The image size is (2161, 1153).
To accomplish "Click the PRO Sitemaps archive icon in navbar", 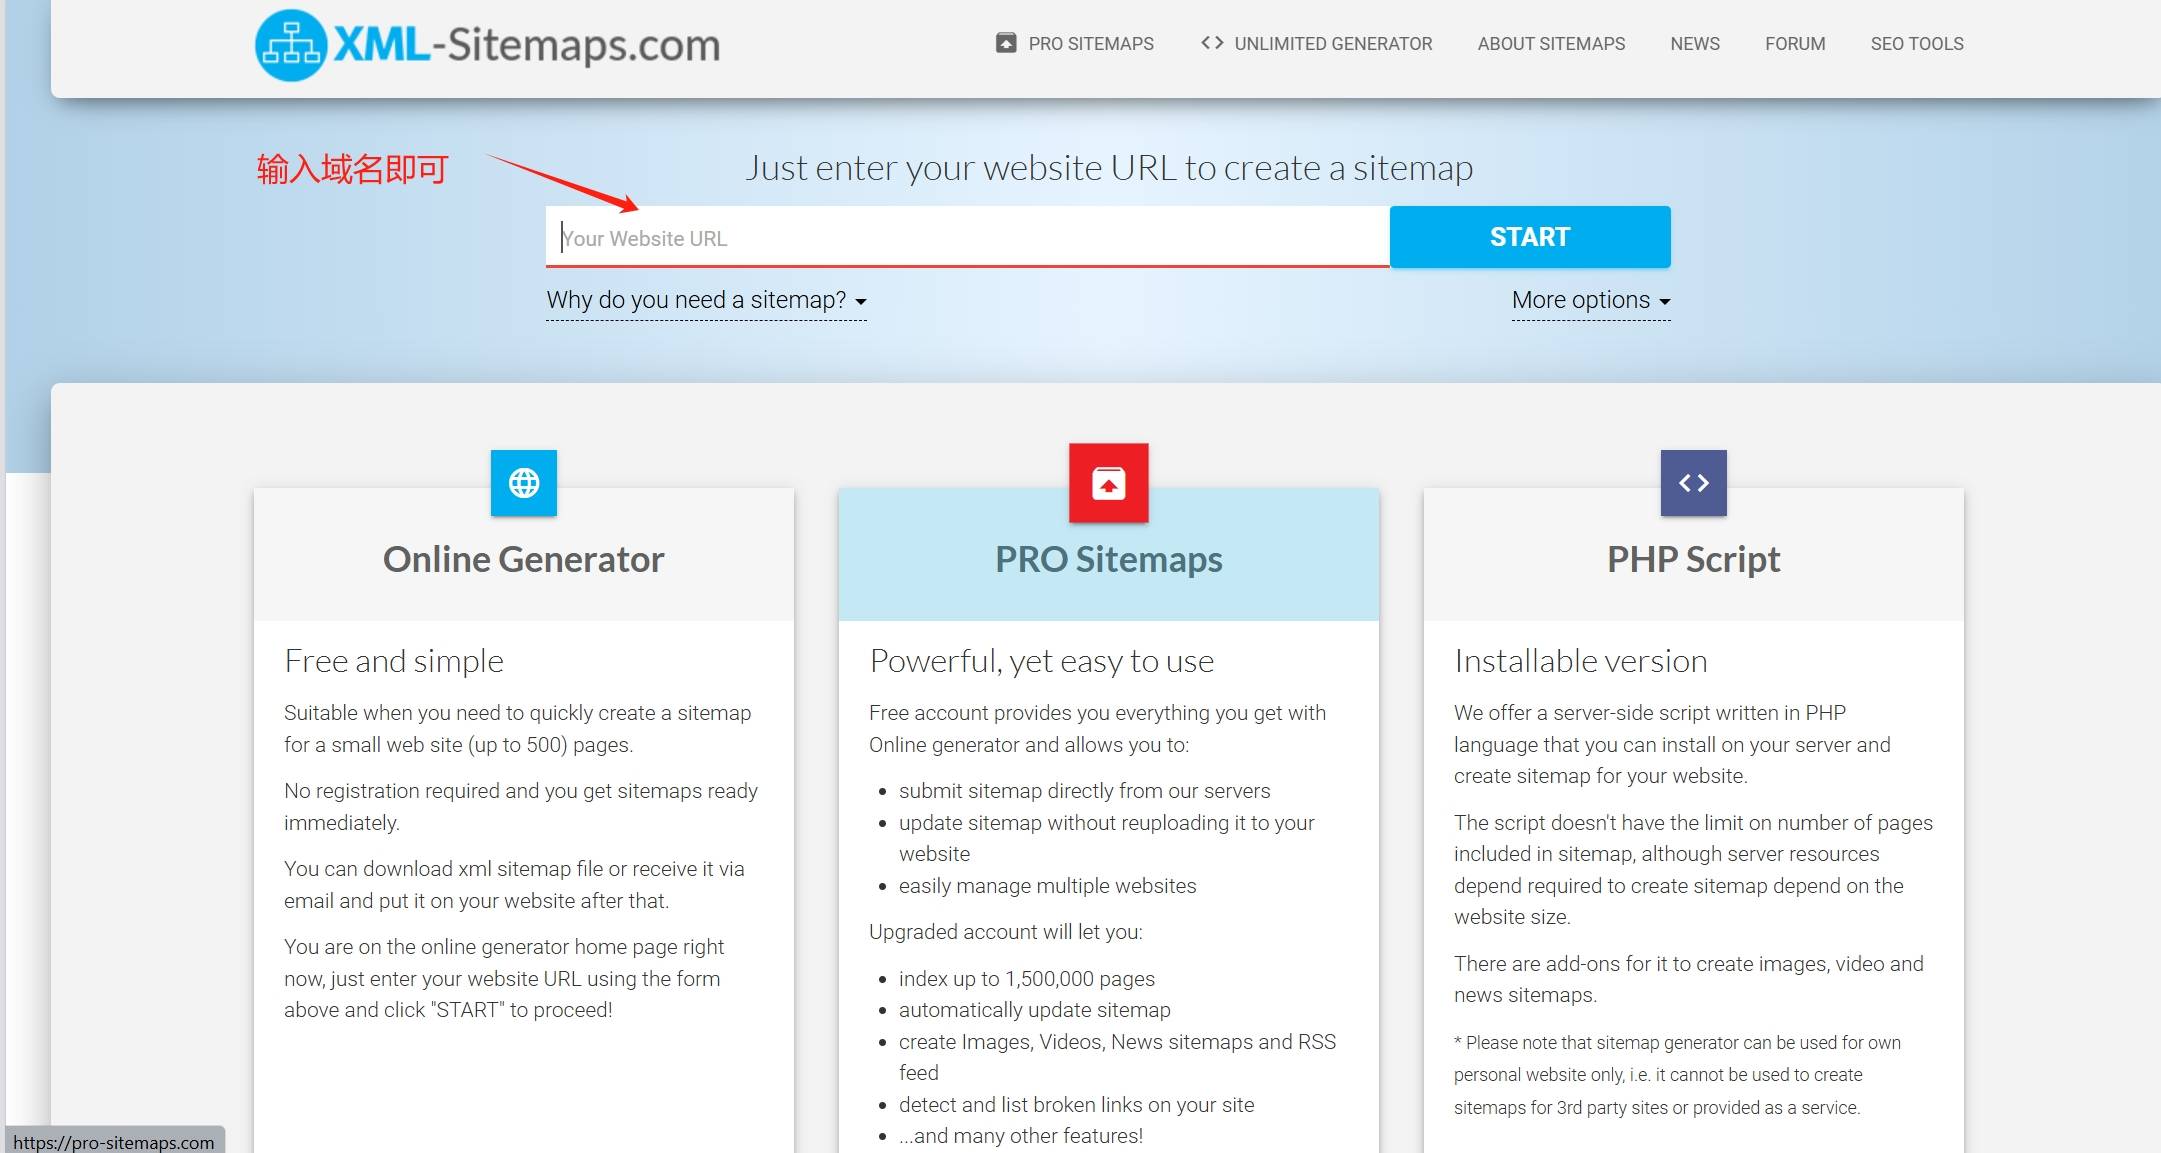I will [x=1006, y=43].
